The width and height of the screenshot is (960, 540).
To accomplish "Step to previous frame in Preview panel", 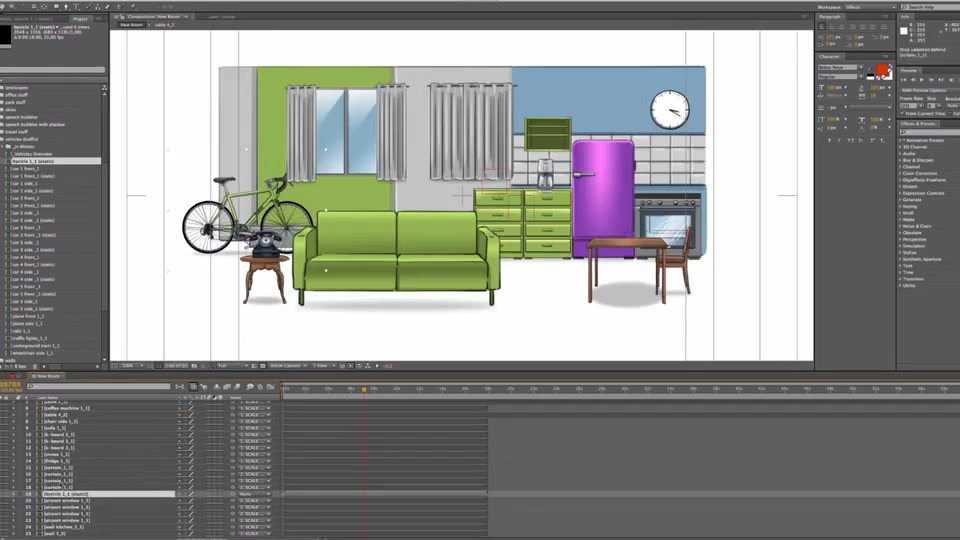I will 913,80.
